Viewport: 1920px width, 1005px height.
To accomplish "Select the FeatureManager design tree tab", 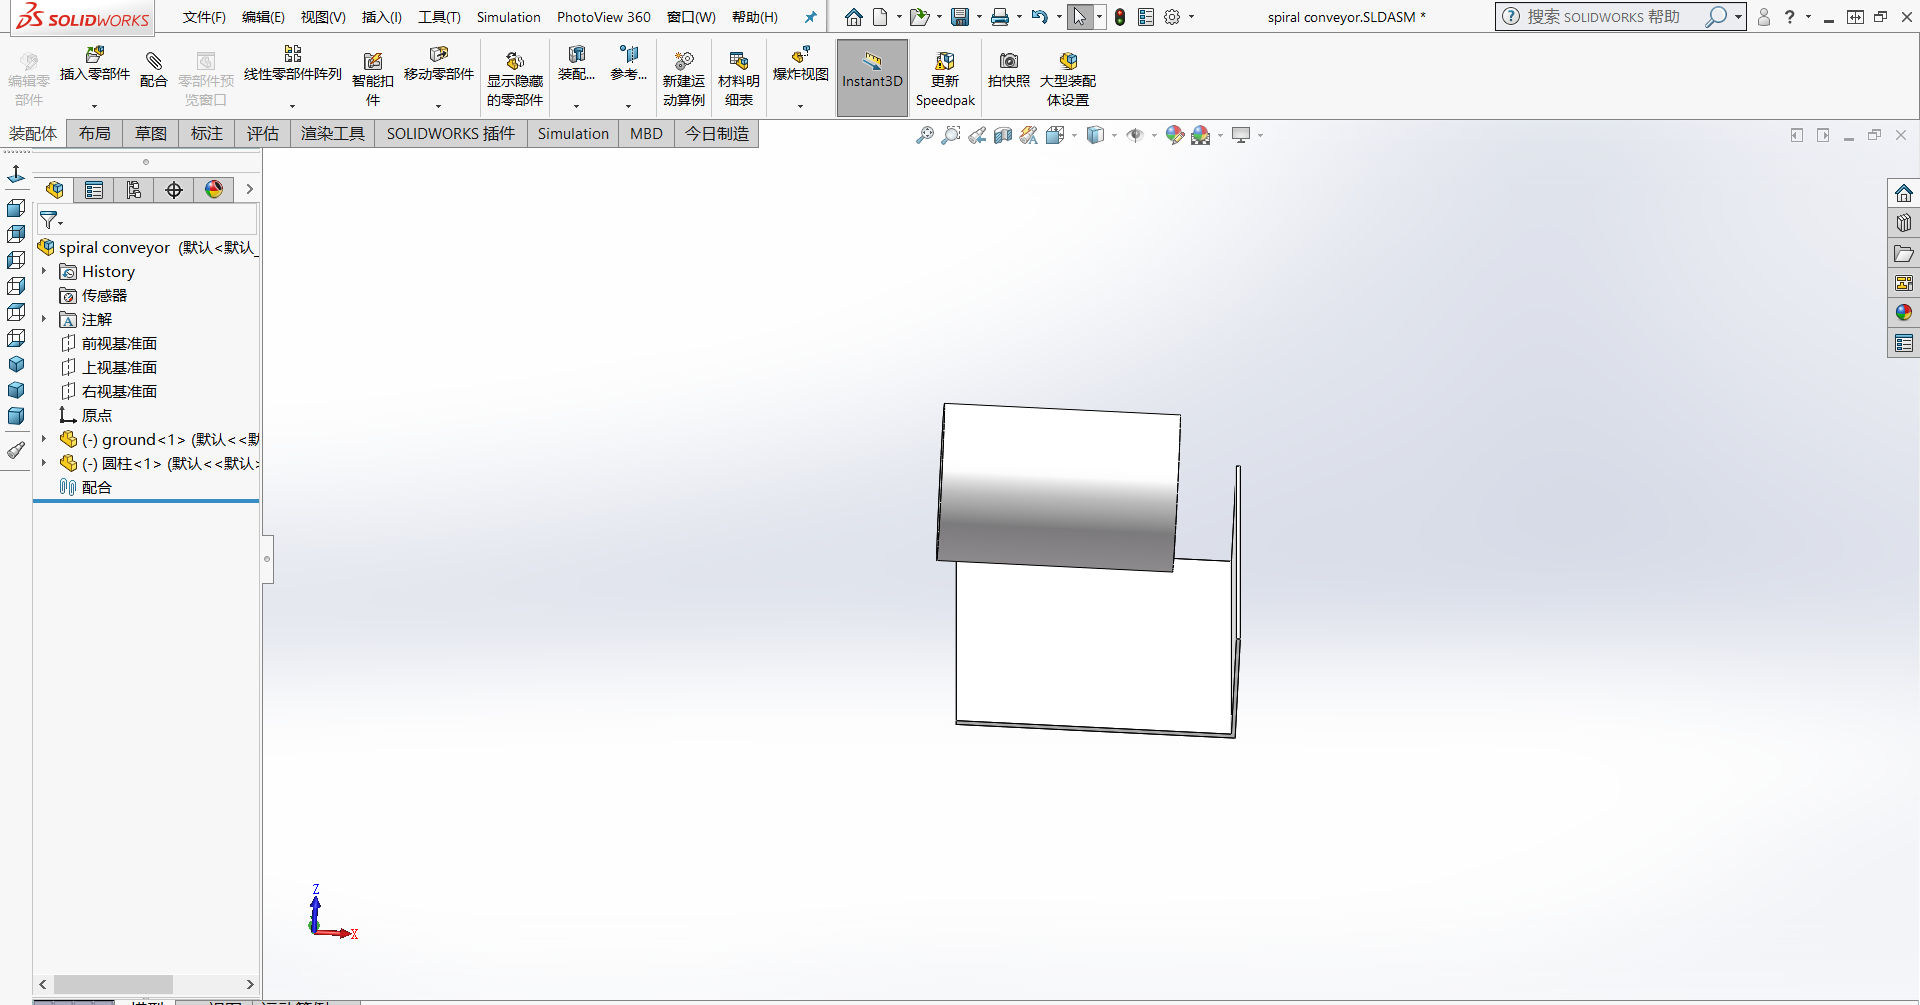I will pyautogui.click(x=54, y=190).
